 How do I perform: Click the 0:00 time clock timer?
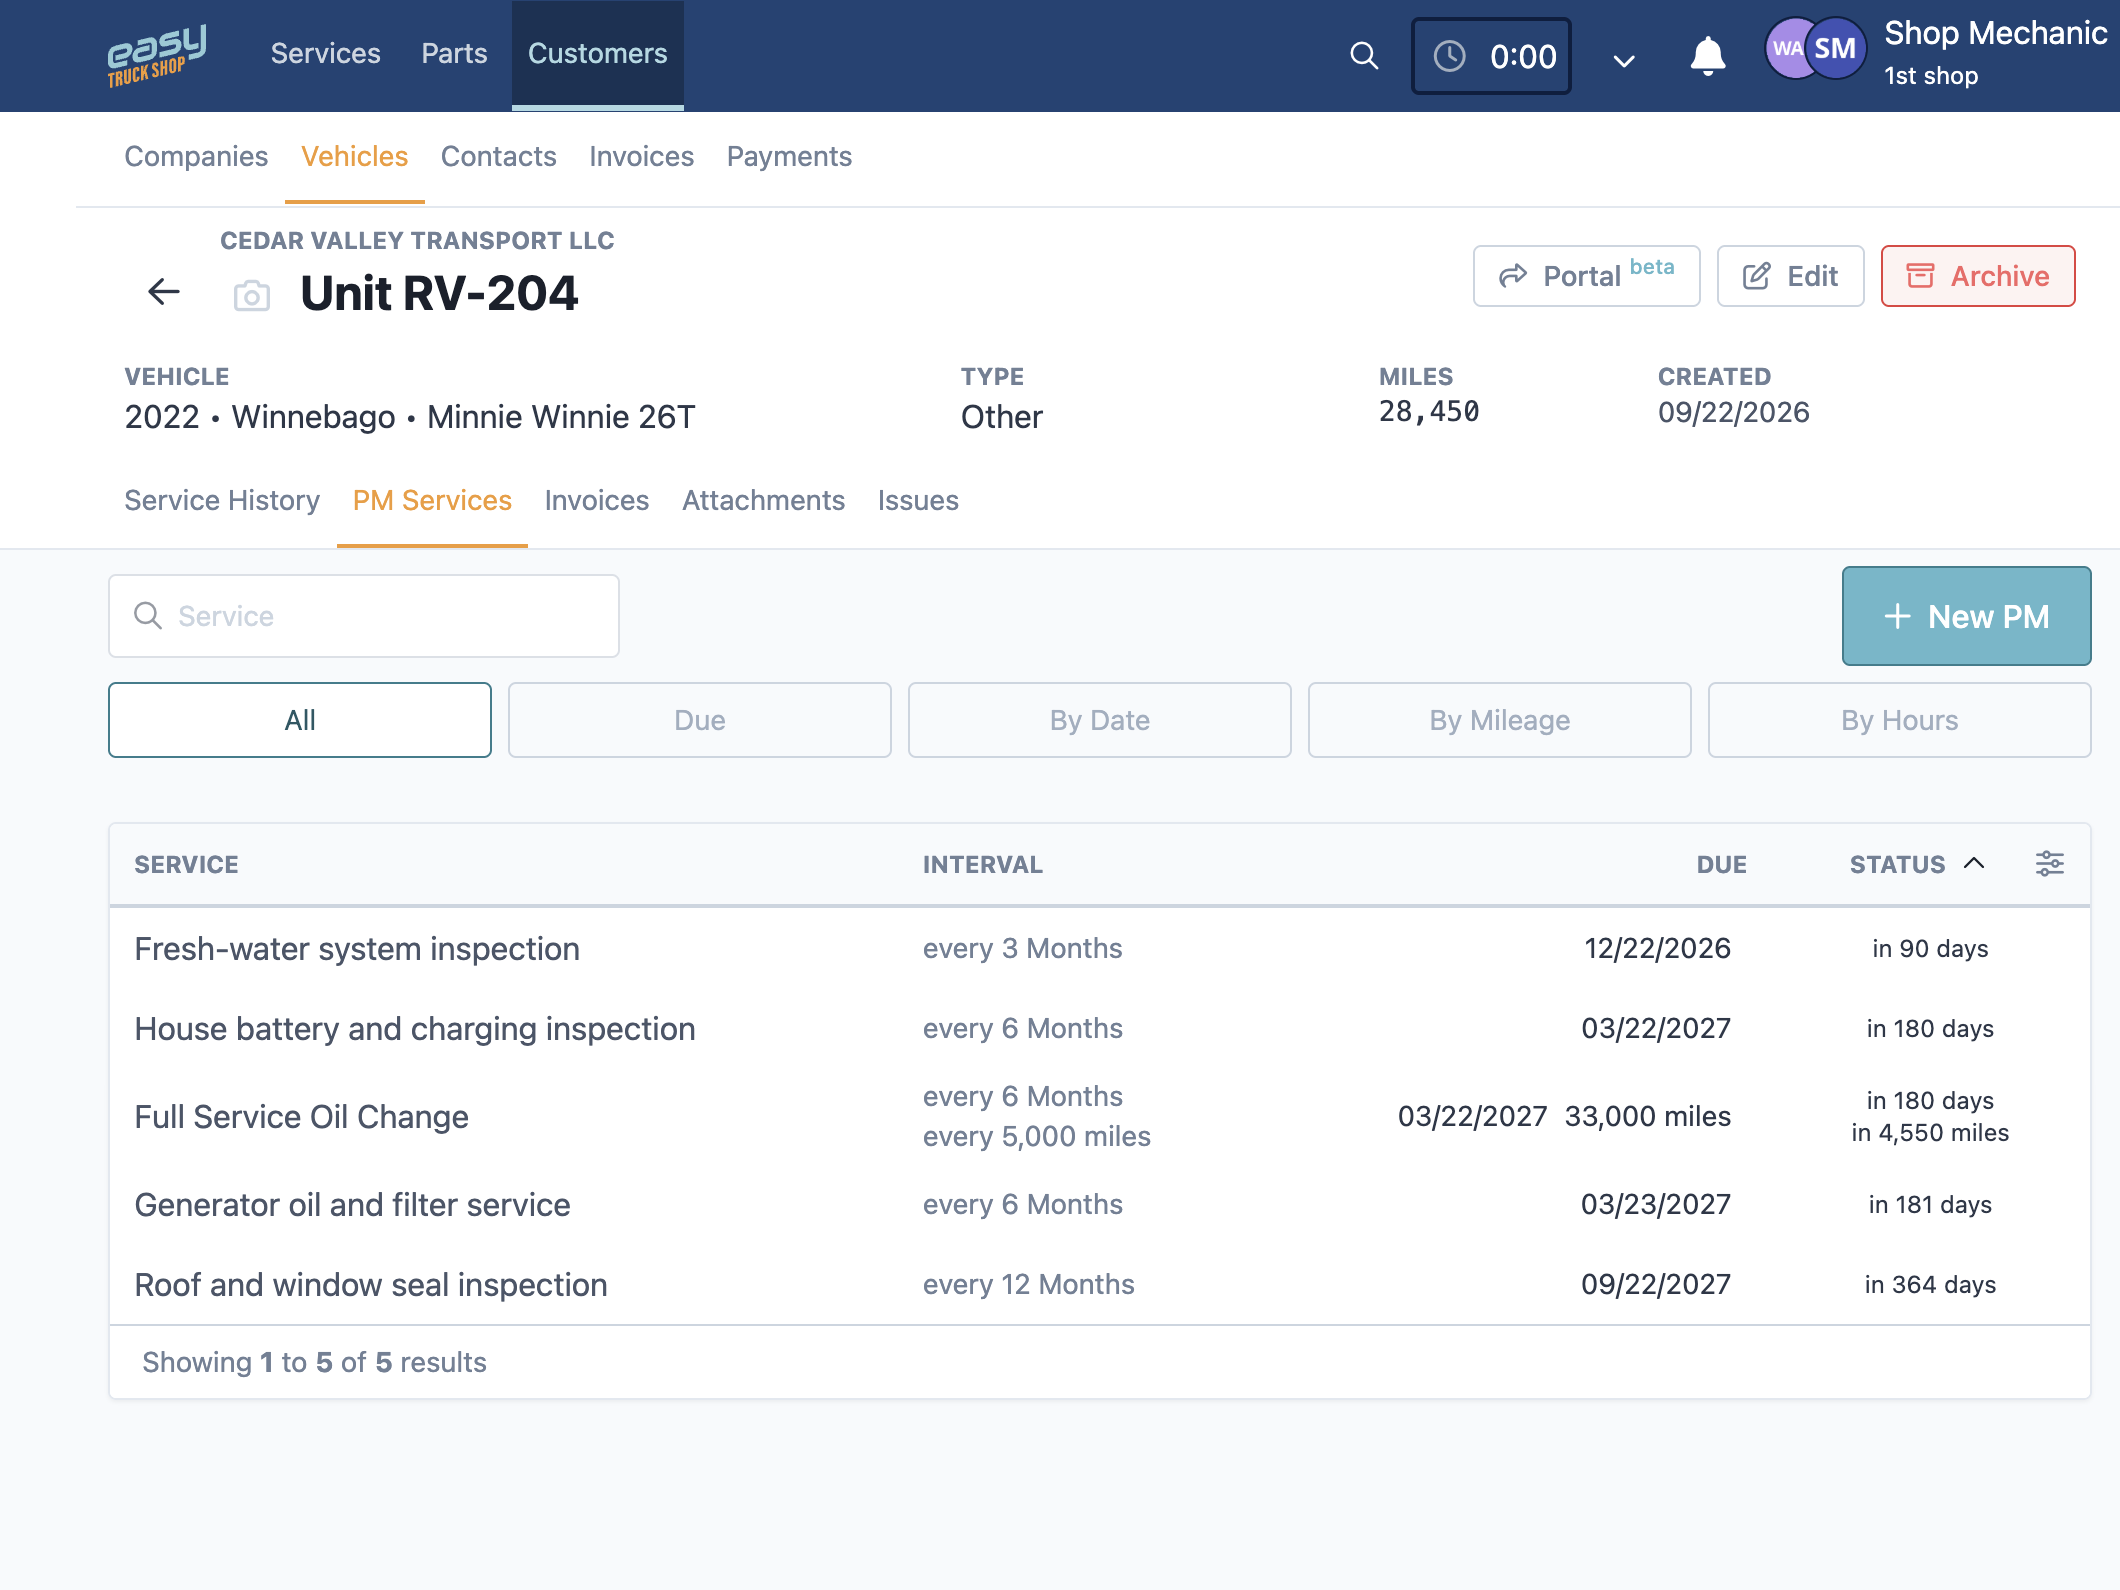click(1491, 56)
